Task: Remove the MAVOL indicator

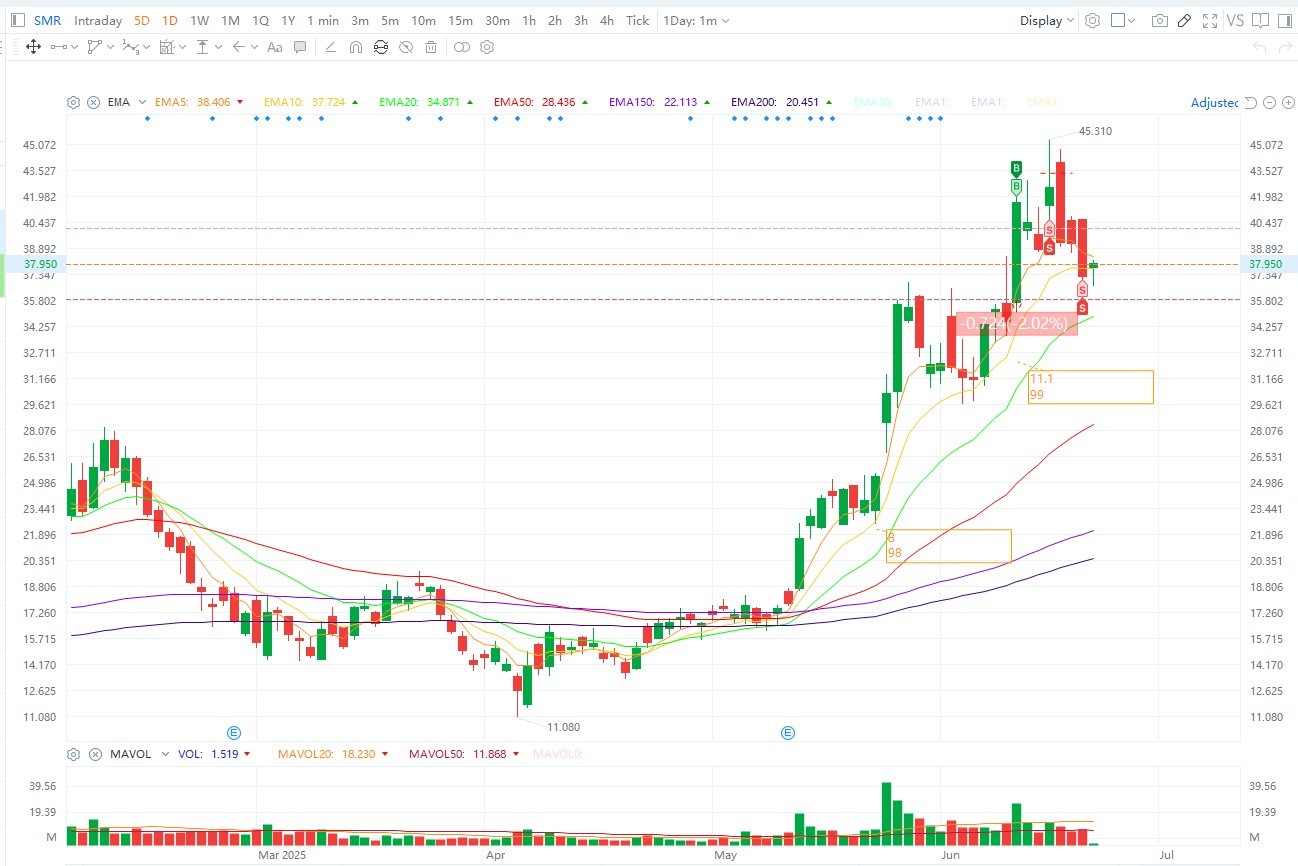Action: coord(93,754)
